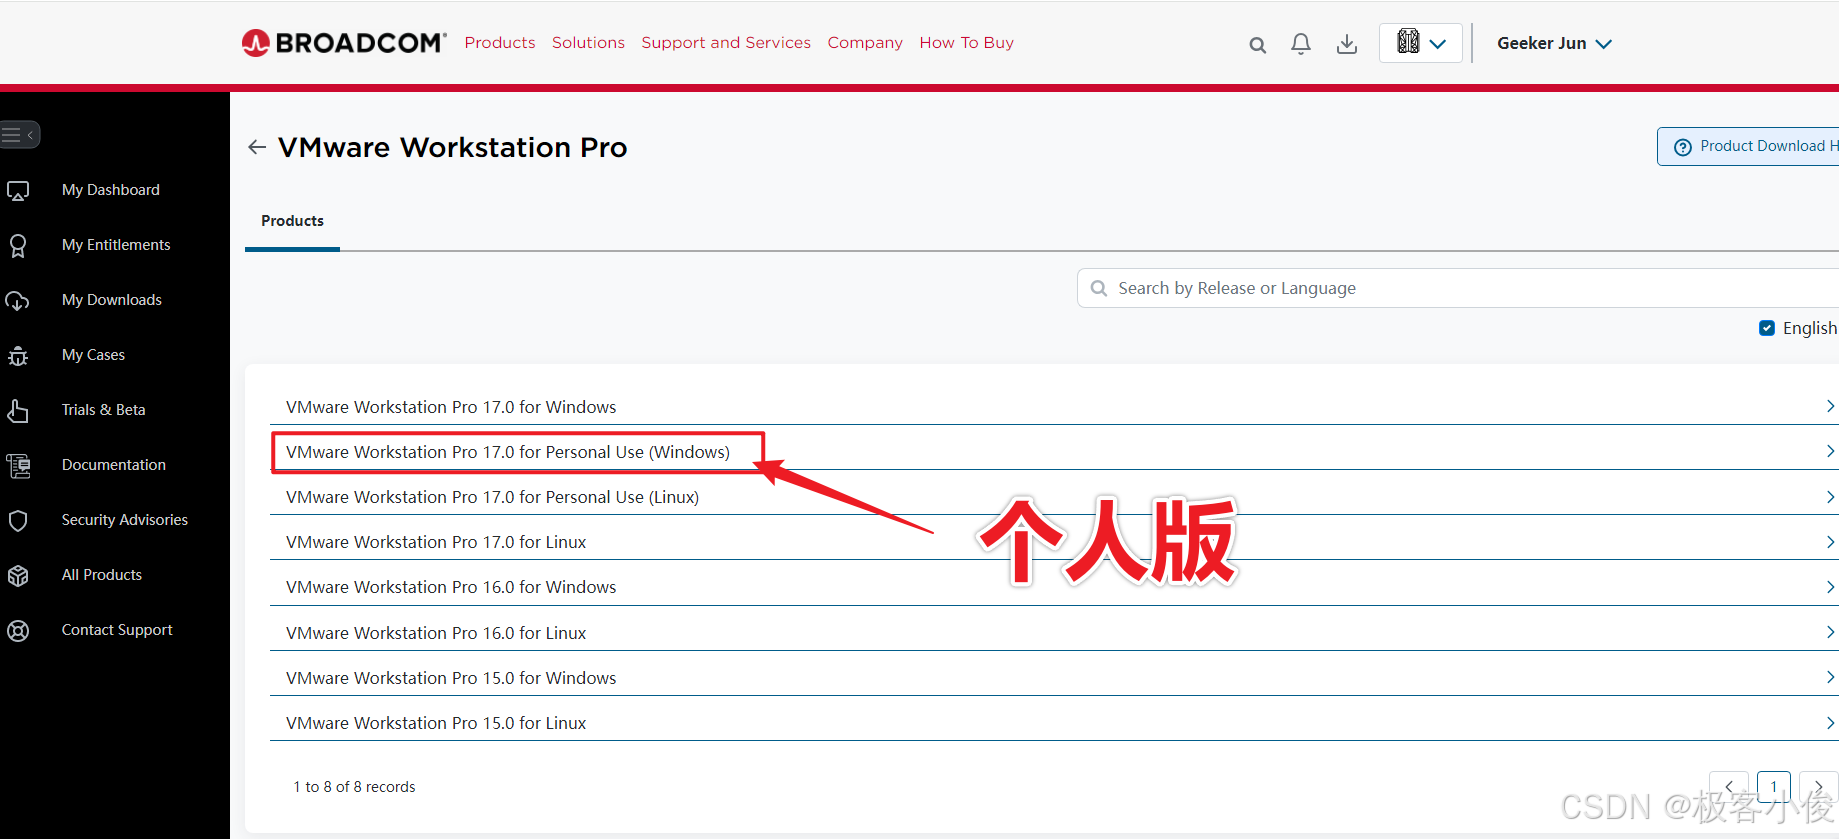
Task: Click the Contact Support lifebuoy icon
Action: pyautogui.click(x=18, y=630)
